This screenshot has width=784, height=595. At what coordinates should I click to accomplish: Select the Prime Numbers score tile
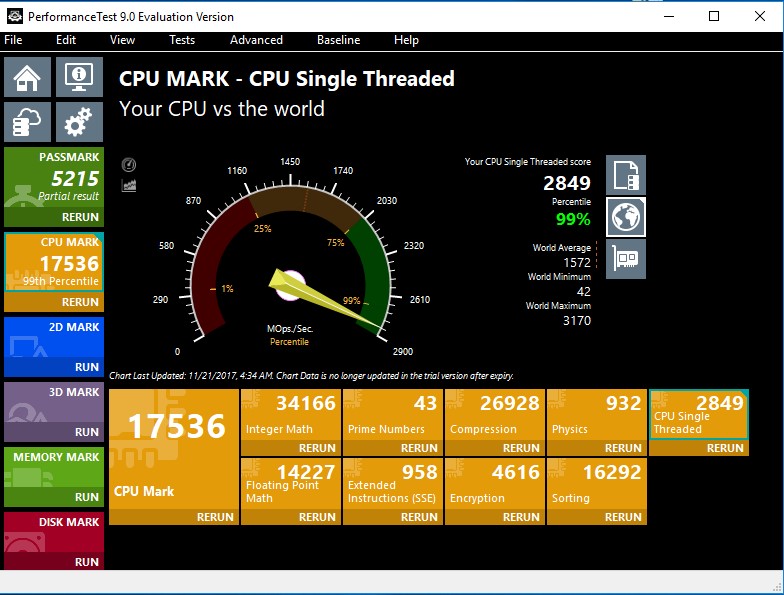(392, 415)
